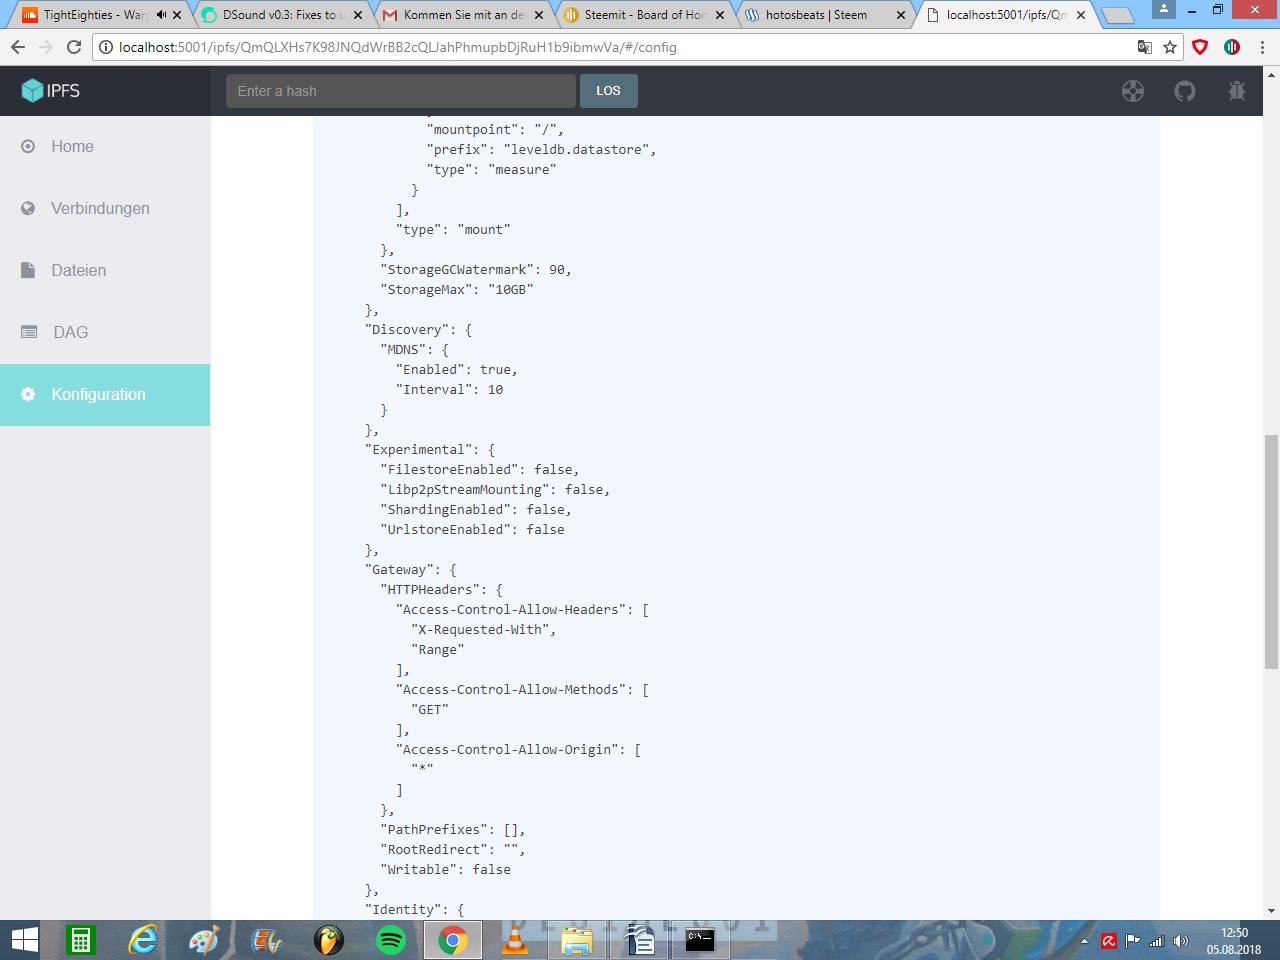Select the DAG sidebar entry
This screenshot has width=1280, height=960.
105,332
